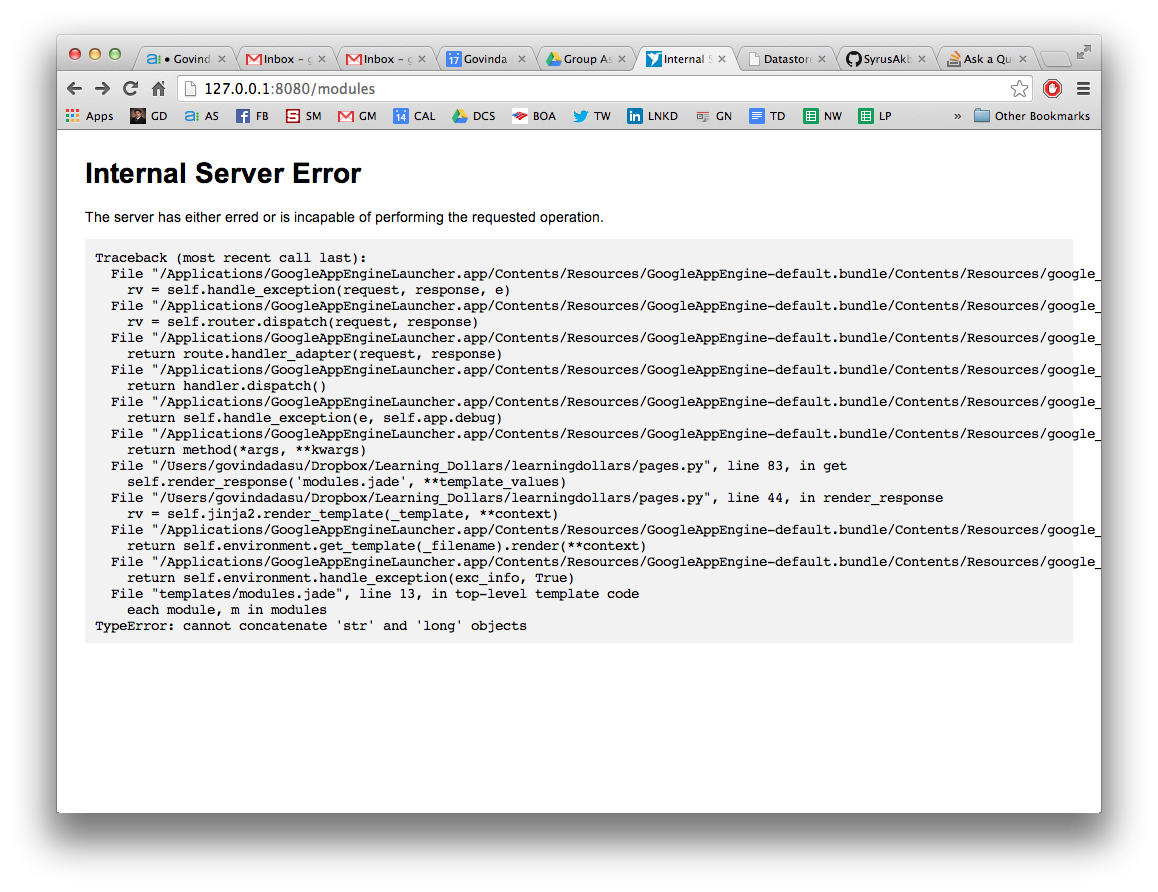Bookmark this page with the star icon
This screenshot has width=1158, height=892.
pyautogui.click(x=1019, y=89)
